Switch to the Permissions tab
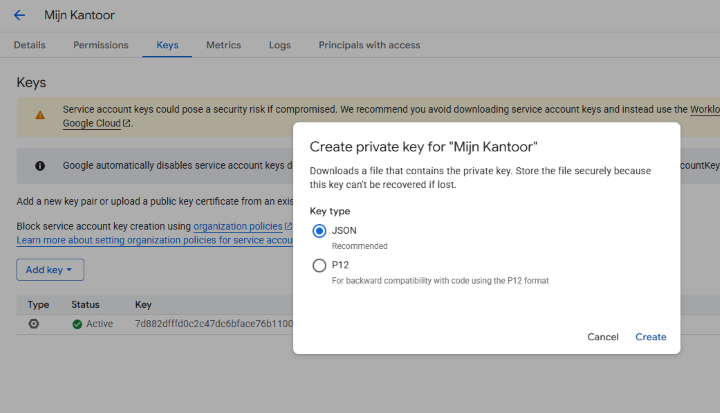Viewport: 720px width, 413px height. [x=101, y=45]
